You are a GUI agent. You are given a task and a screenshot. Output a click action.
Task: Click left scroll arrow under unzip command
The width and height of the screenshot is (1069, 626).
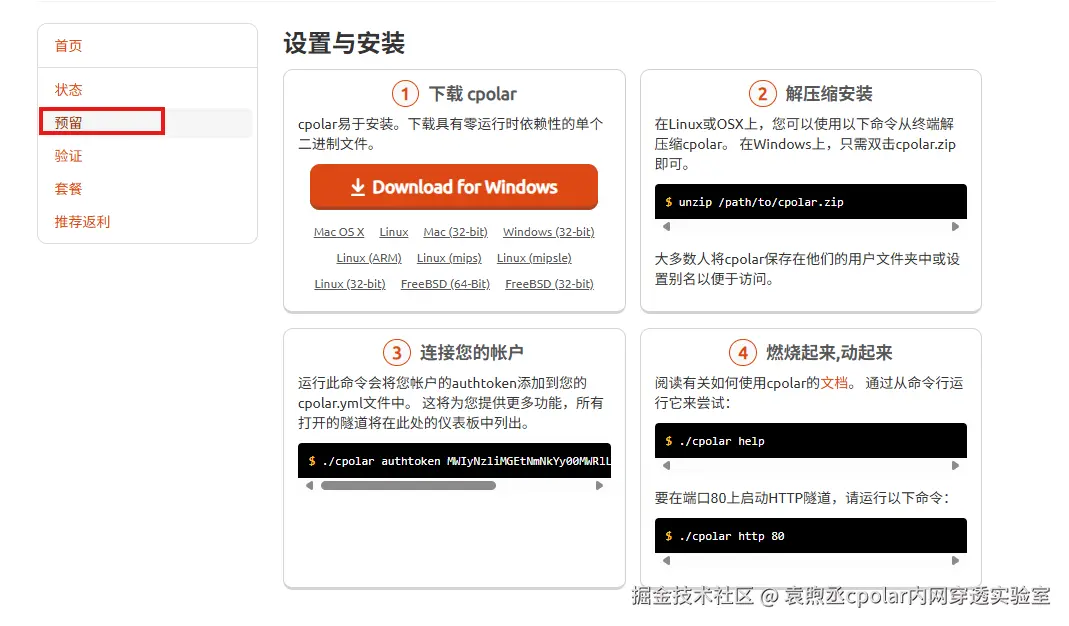click(666, 226)
